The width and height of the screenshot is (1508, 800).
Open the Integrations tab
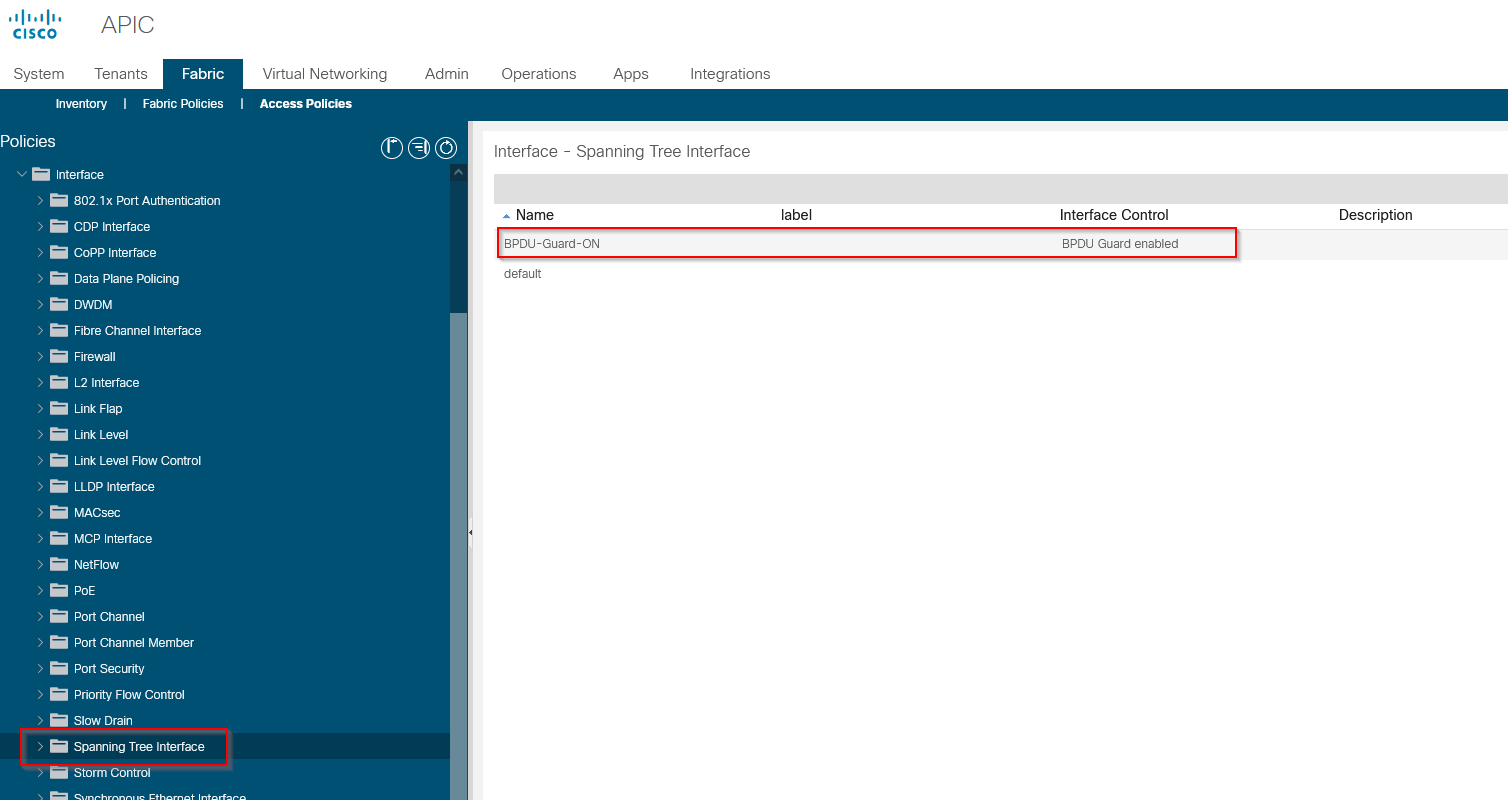pos(730,74)
